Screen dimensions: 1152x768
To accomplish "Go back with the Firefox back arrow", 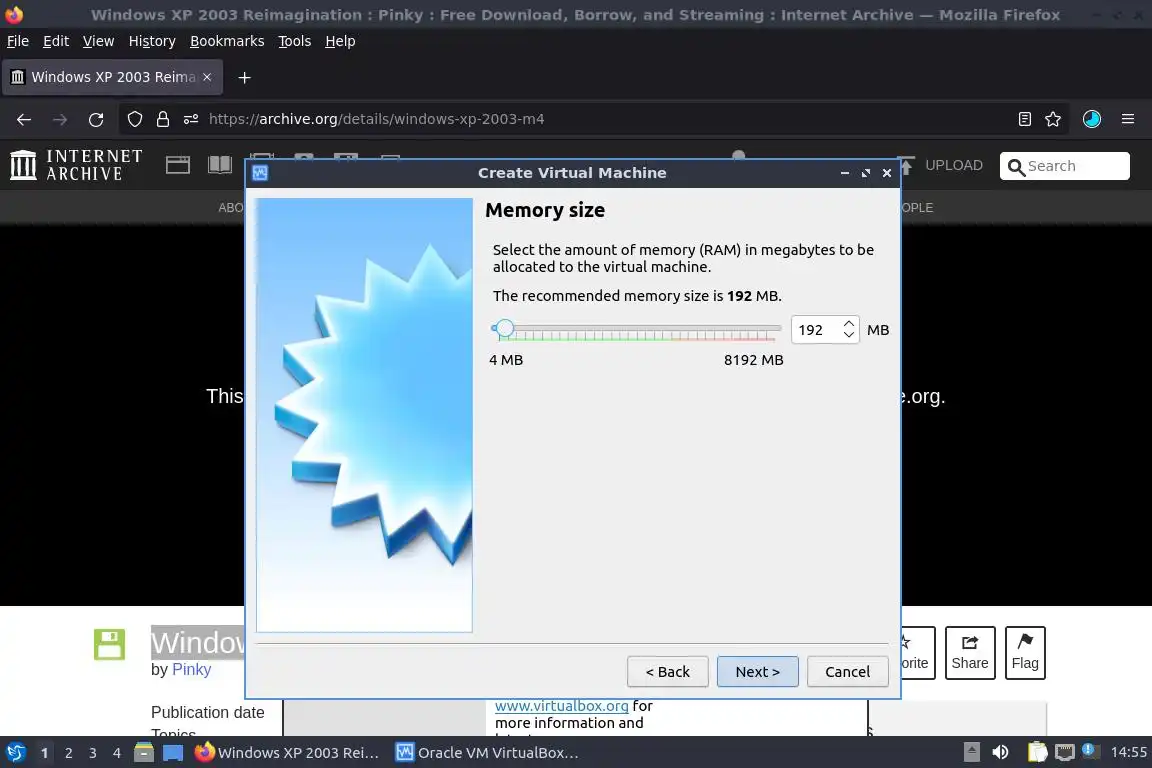I will [x=24, y=119].
